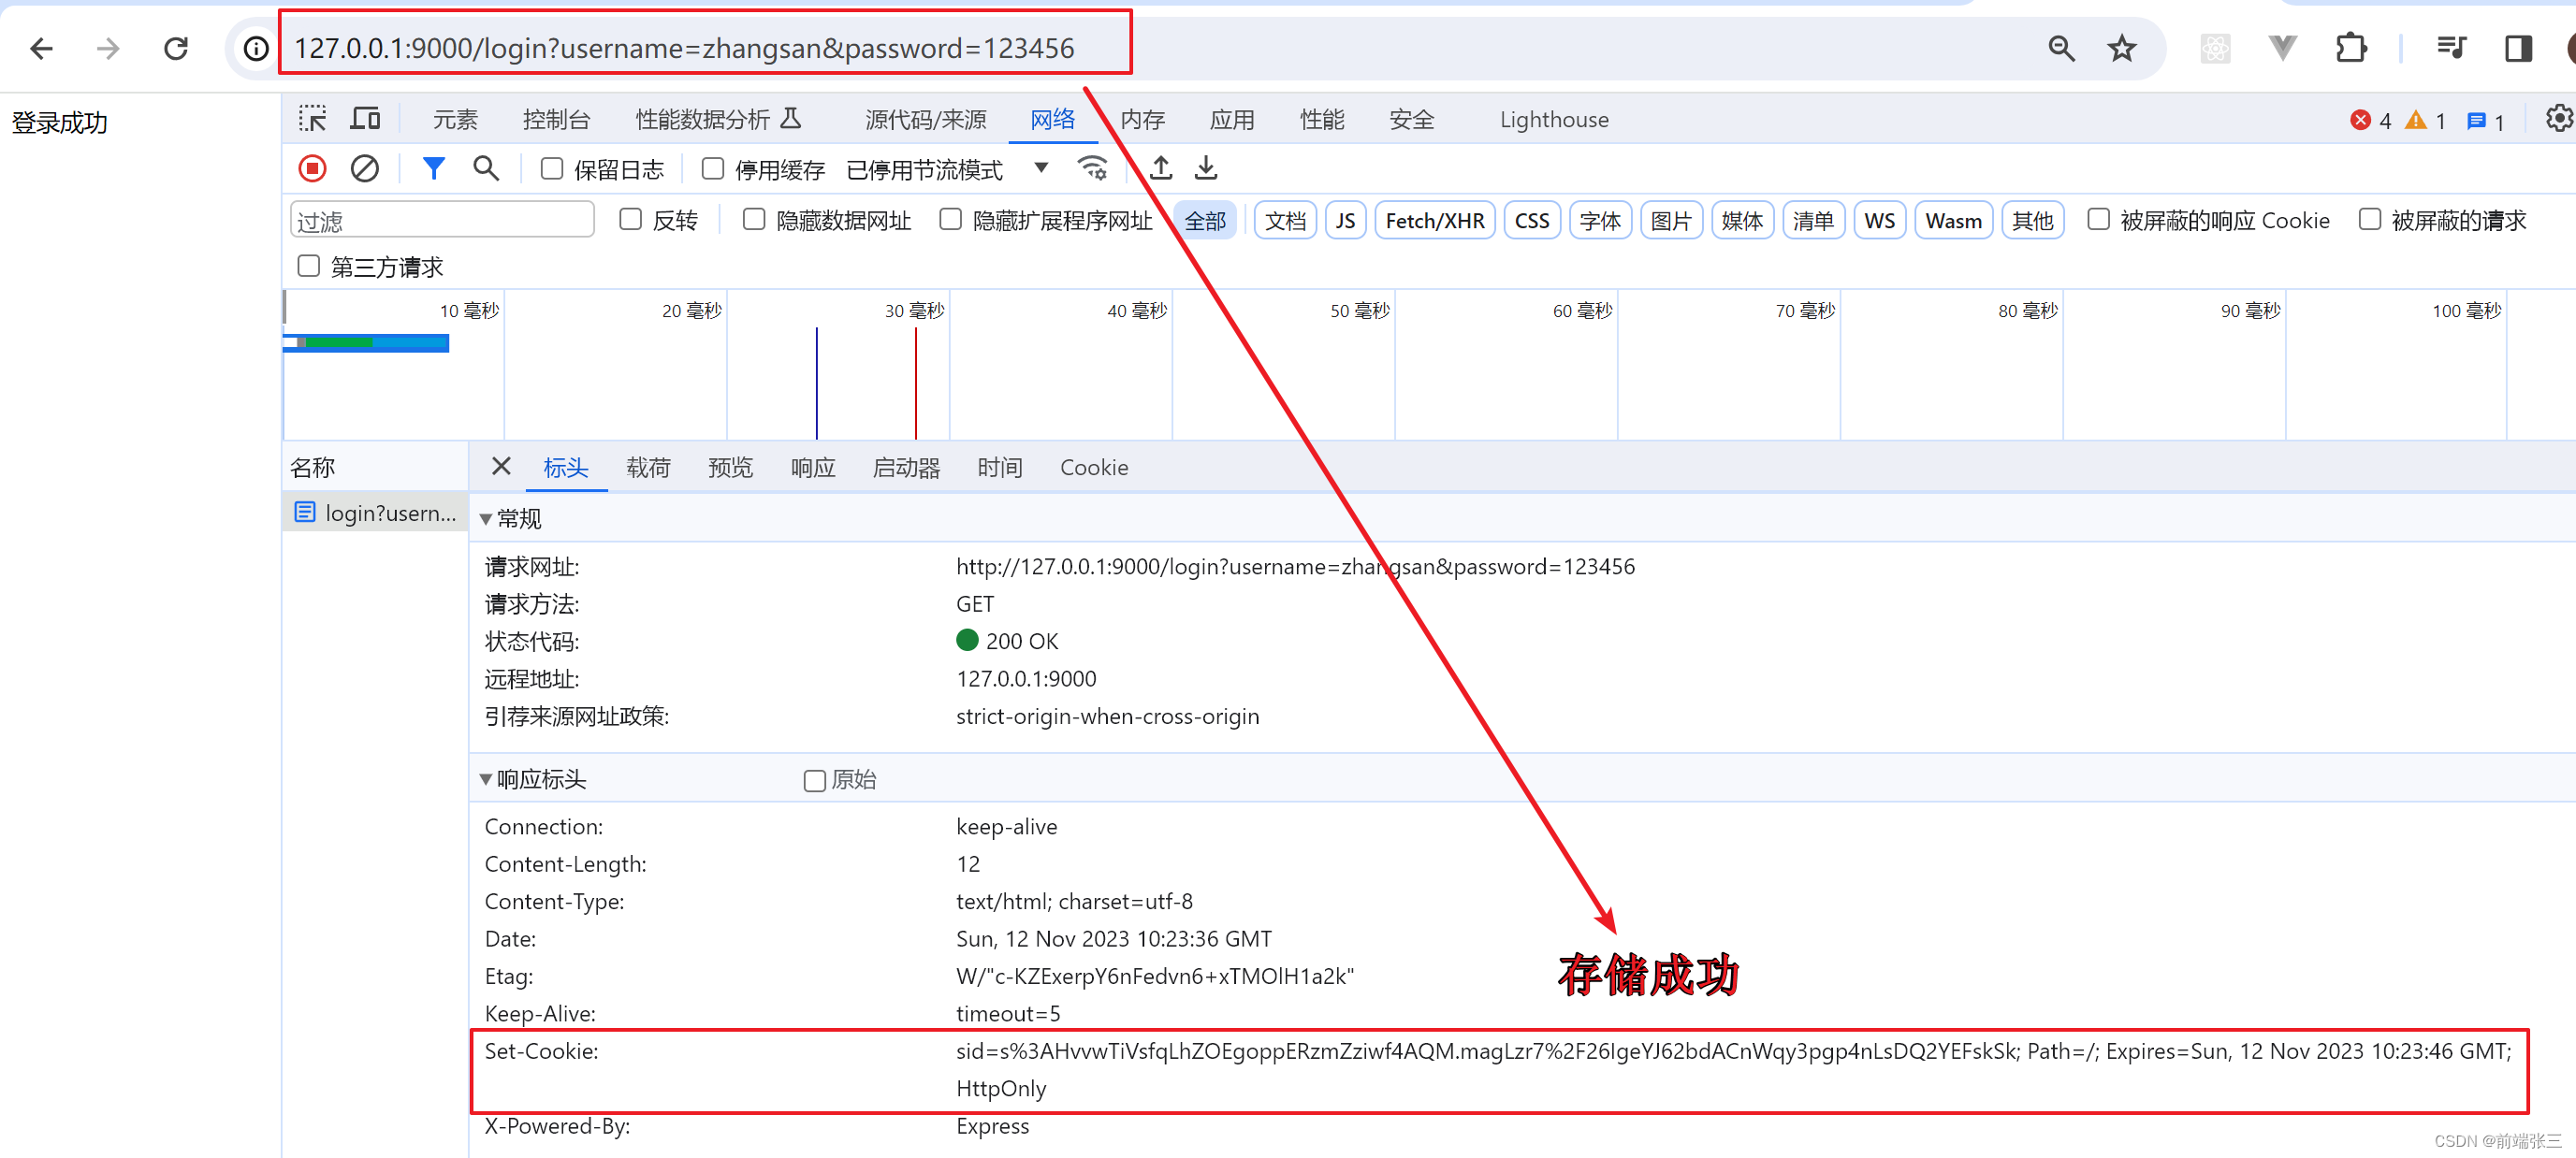Stop recording network log
Screen dimensions: 2576x1158
(x=312, y=168)
